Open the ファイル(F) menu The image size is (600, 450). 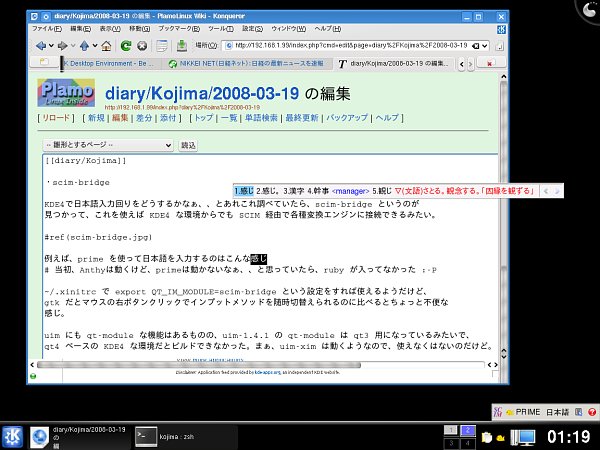(x=47, y=29)
